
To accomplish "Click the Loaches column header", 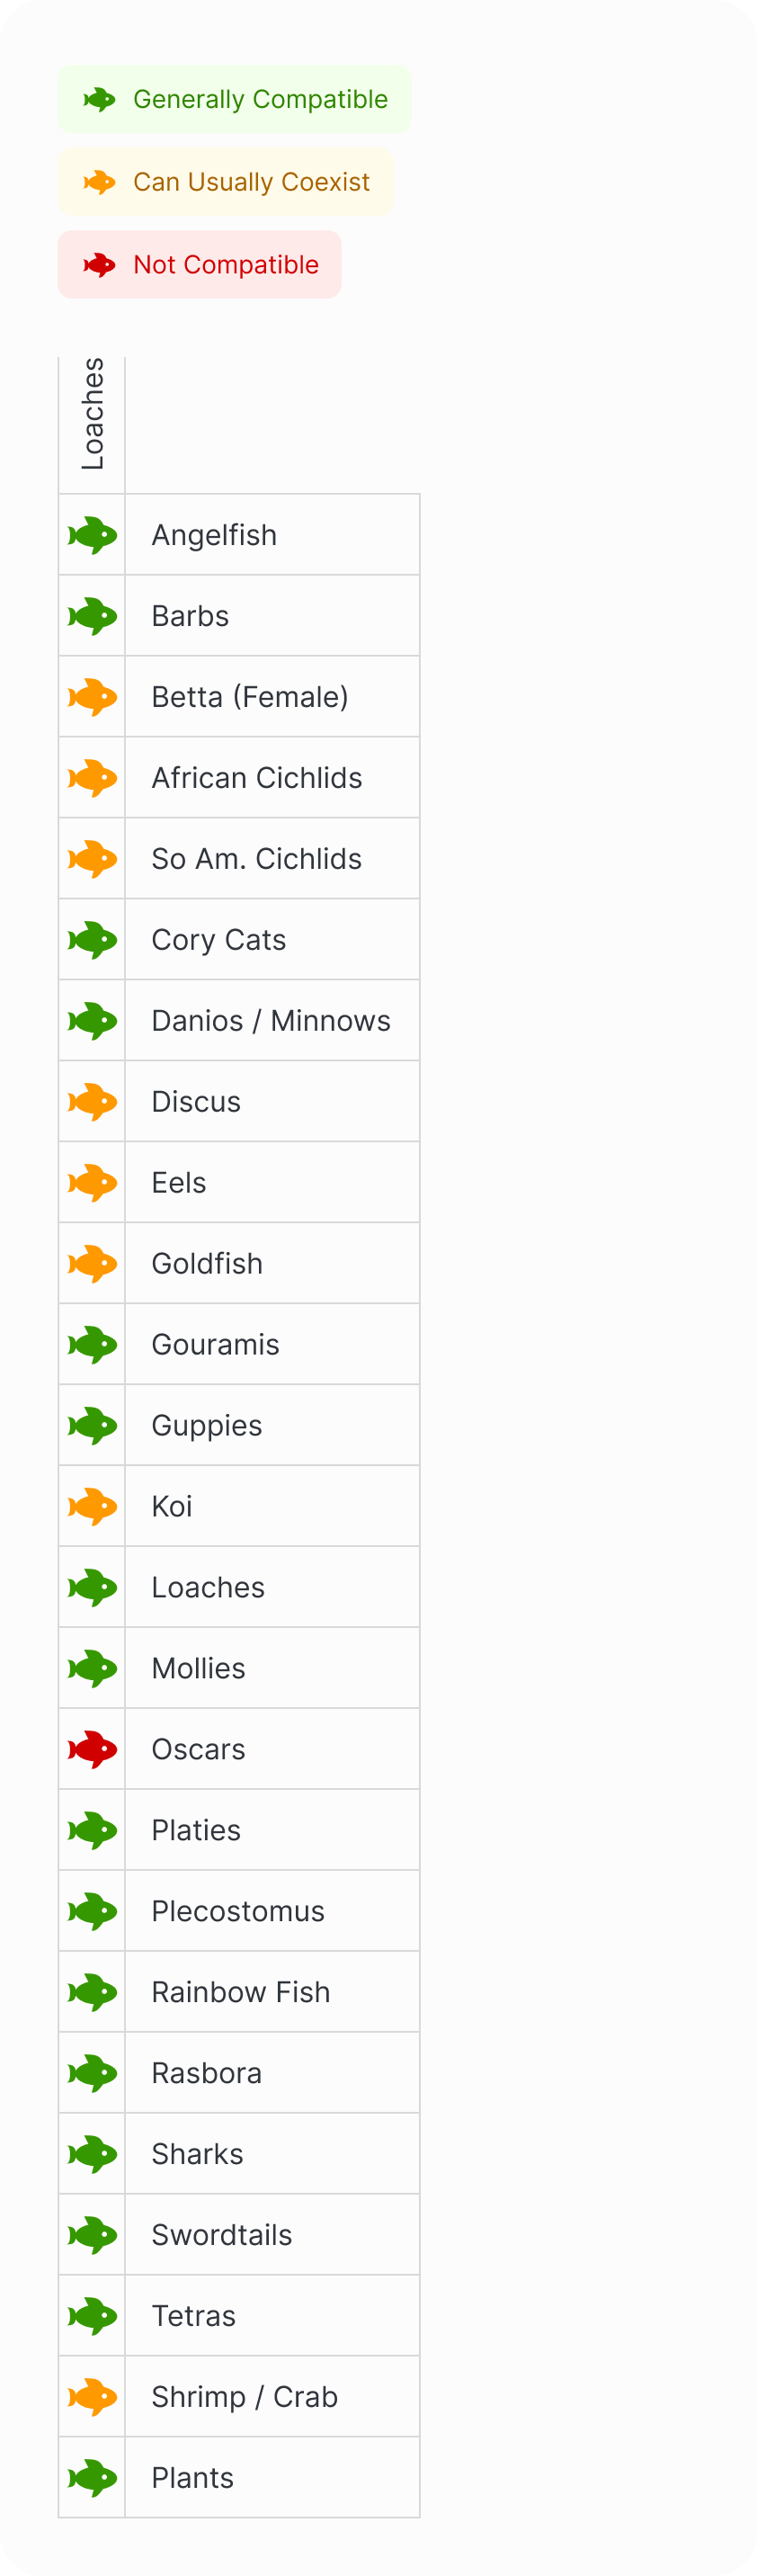I will tap(92, 414).
